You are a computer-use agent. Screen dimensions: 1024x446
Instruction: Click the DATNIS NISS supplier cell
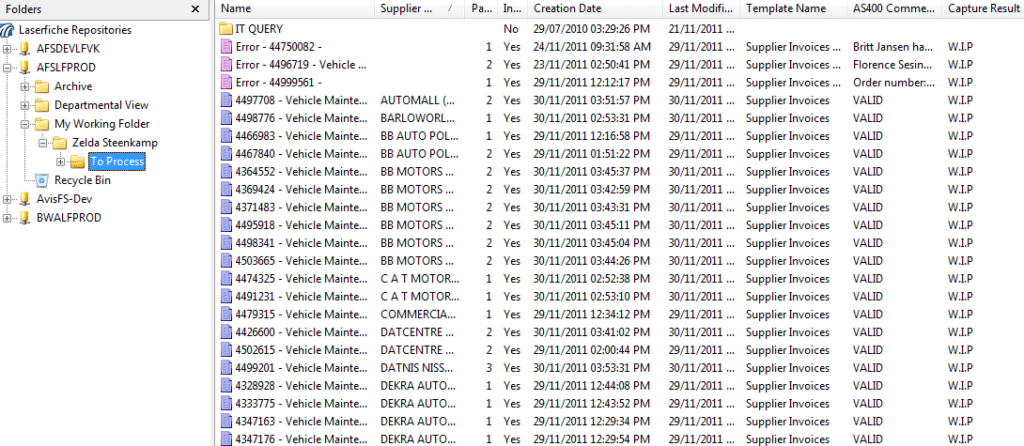pos(418,368)
